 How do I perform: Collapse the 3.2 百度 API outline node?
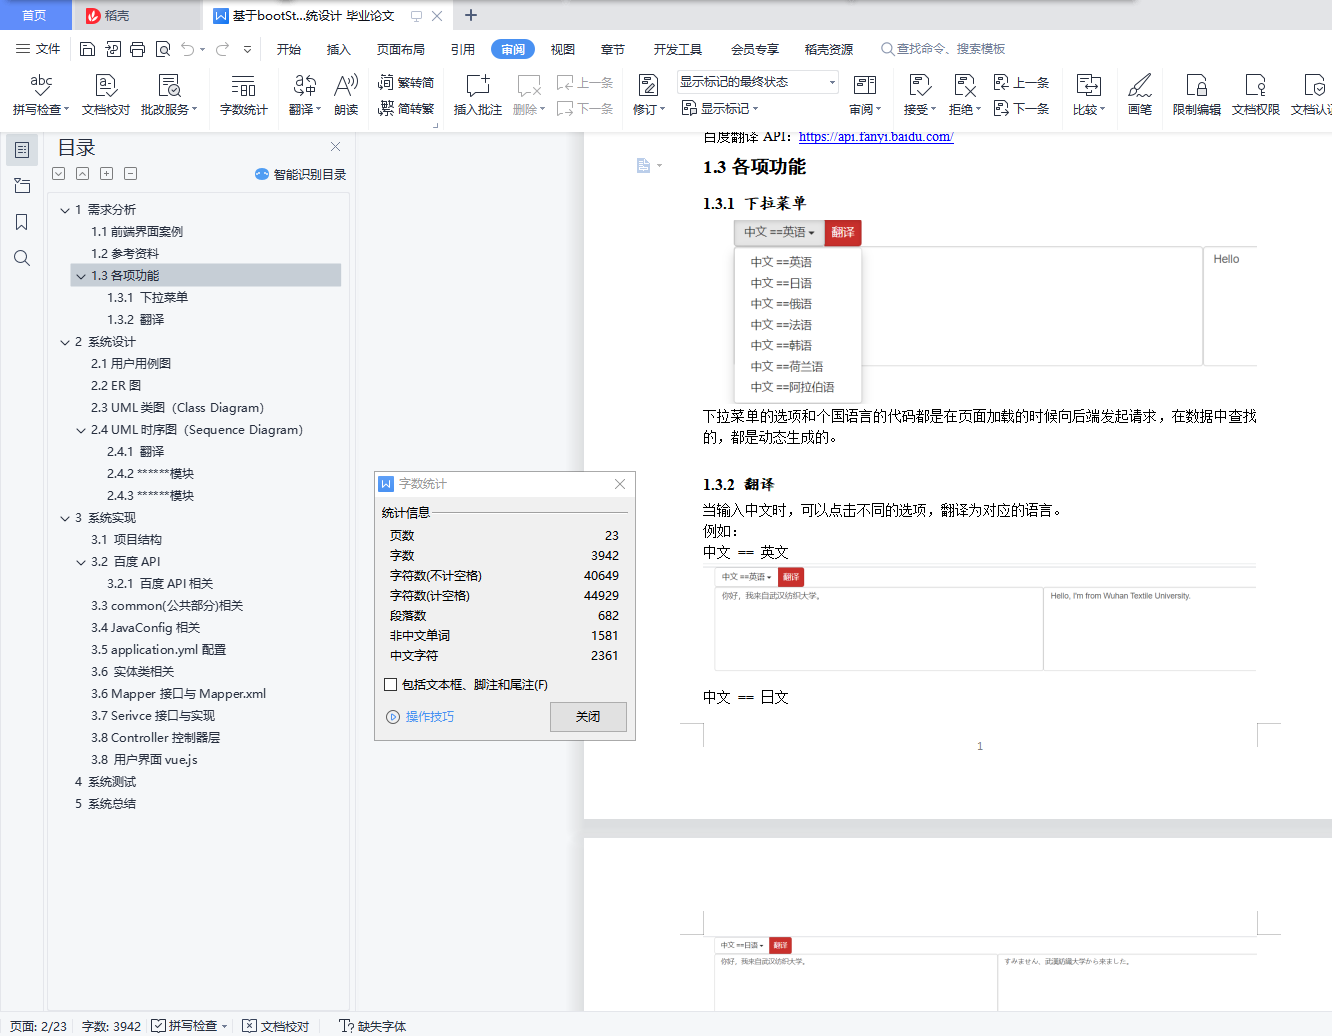coord(81,562)
